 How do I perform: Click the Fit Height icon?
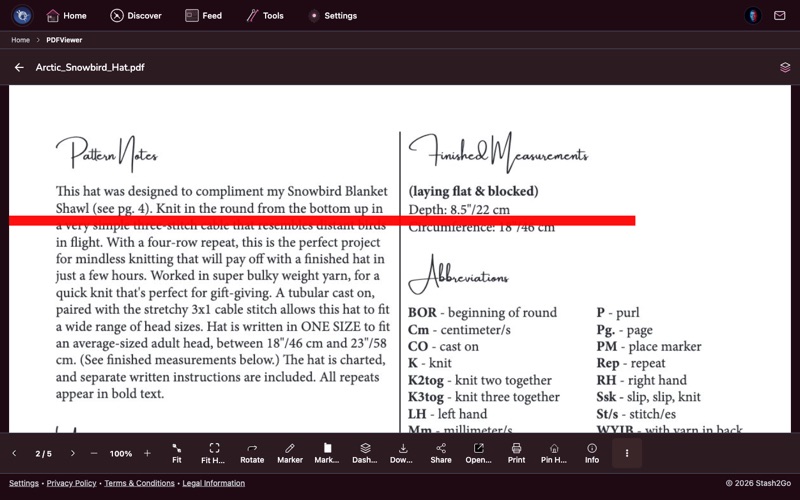[214, 452]
